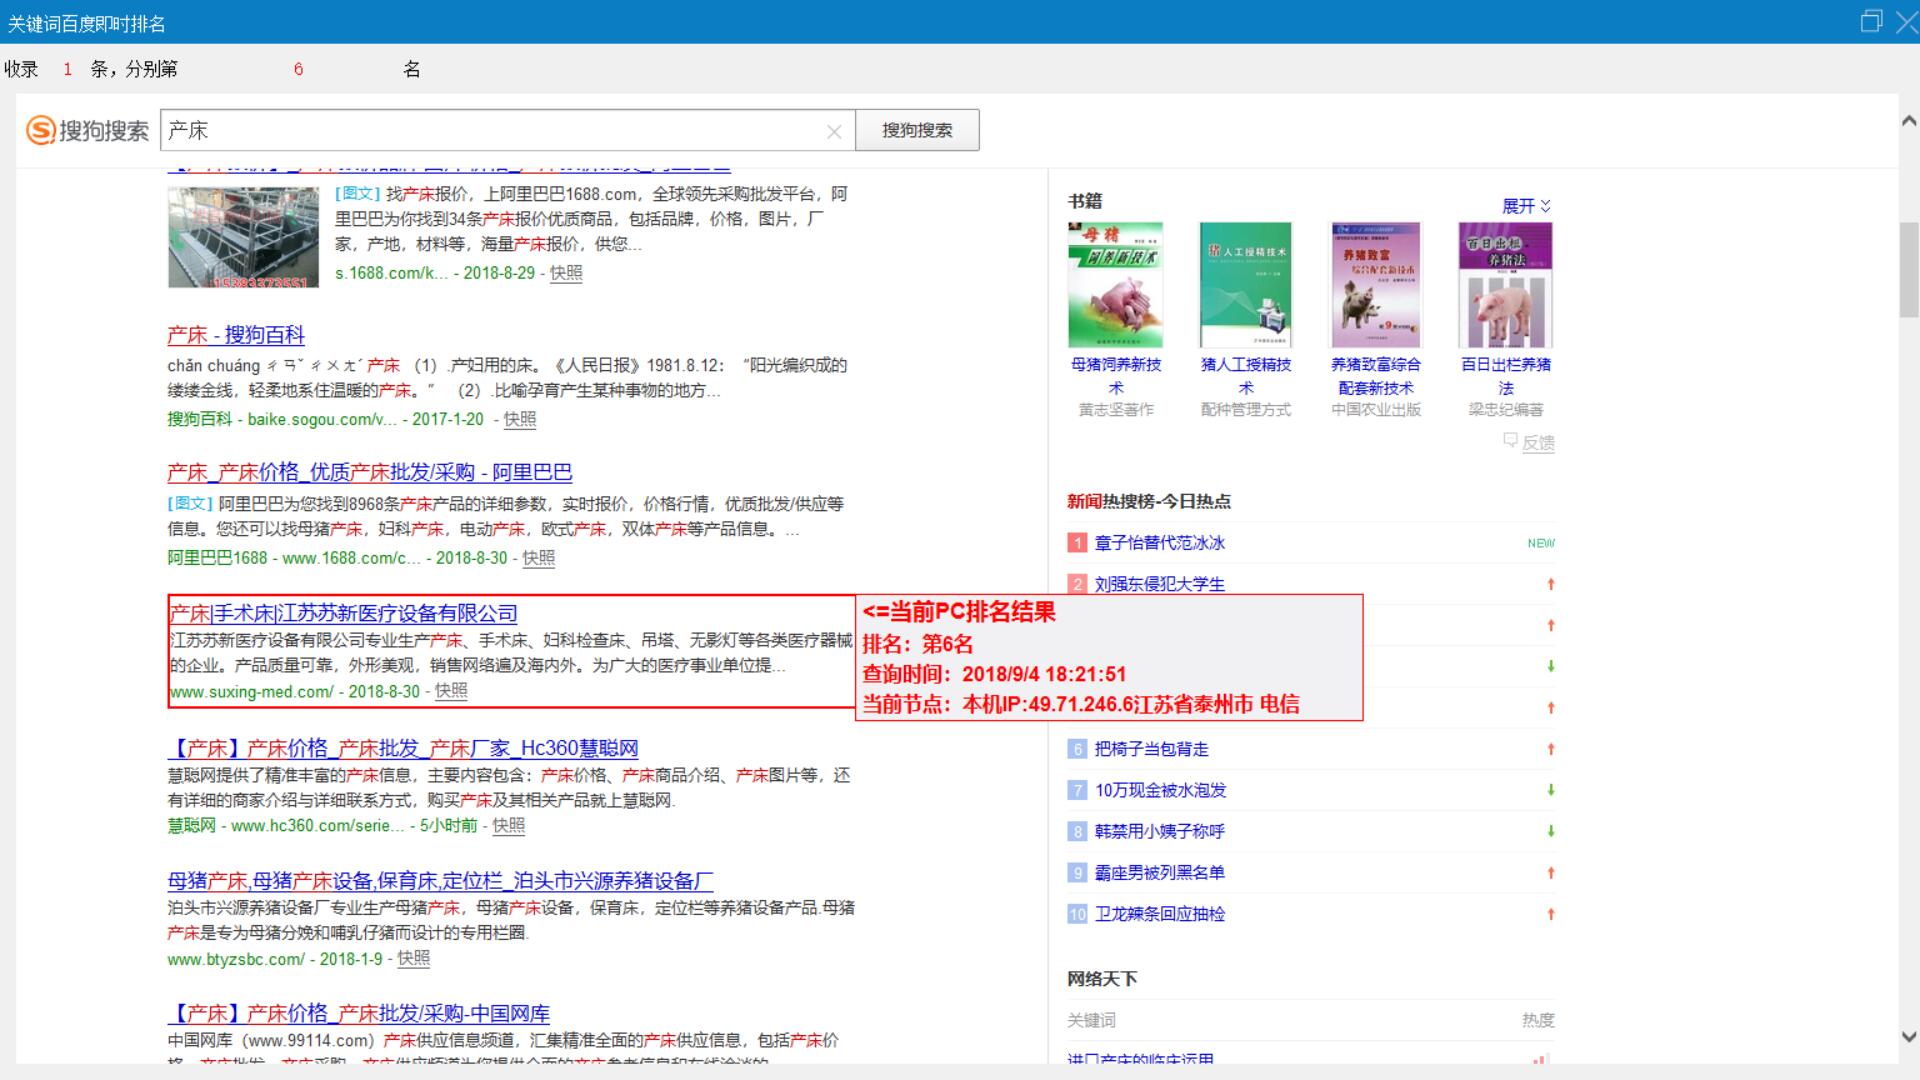Click the restore window icon
This screenshot has height=1080, width=1920.
pyautogui.click(x=1870, y=21)
